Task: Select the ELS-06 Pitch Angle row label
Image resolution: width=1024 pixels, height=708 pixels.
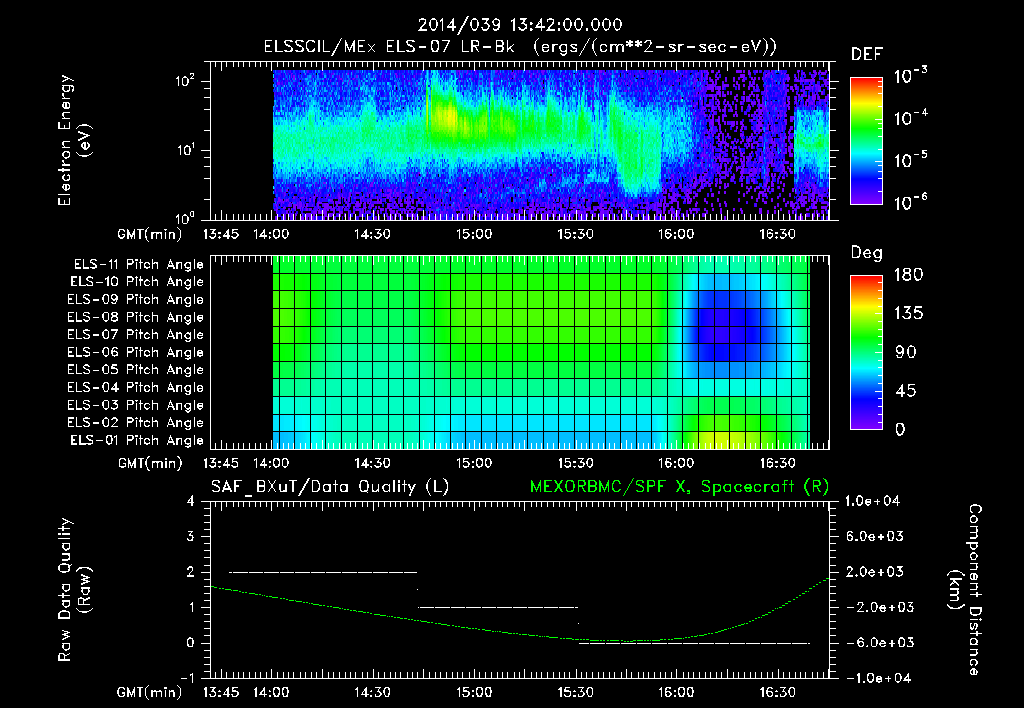Action: 135,352
